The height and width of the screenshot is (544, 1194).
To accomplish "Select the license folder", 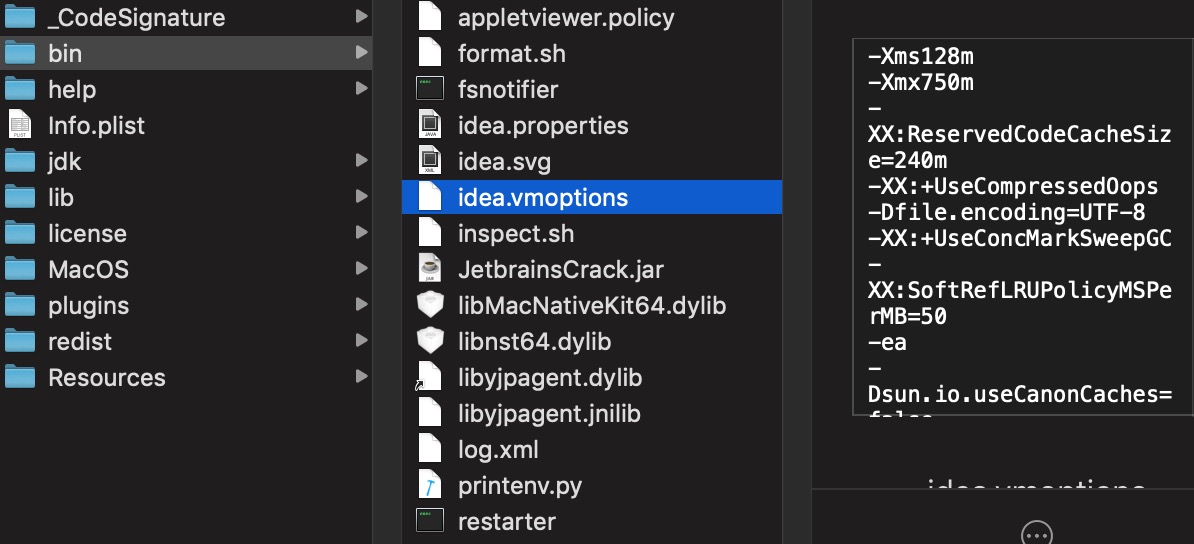I will click(x=186, y=233).
